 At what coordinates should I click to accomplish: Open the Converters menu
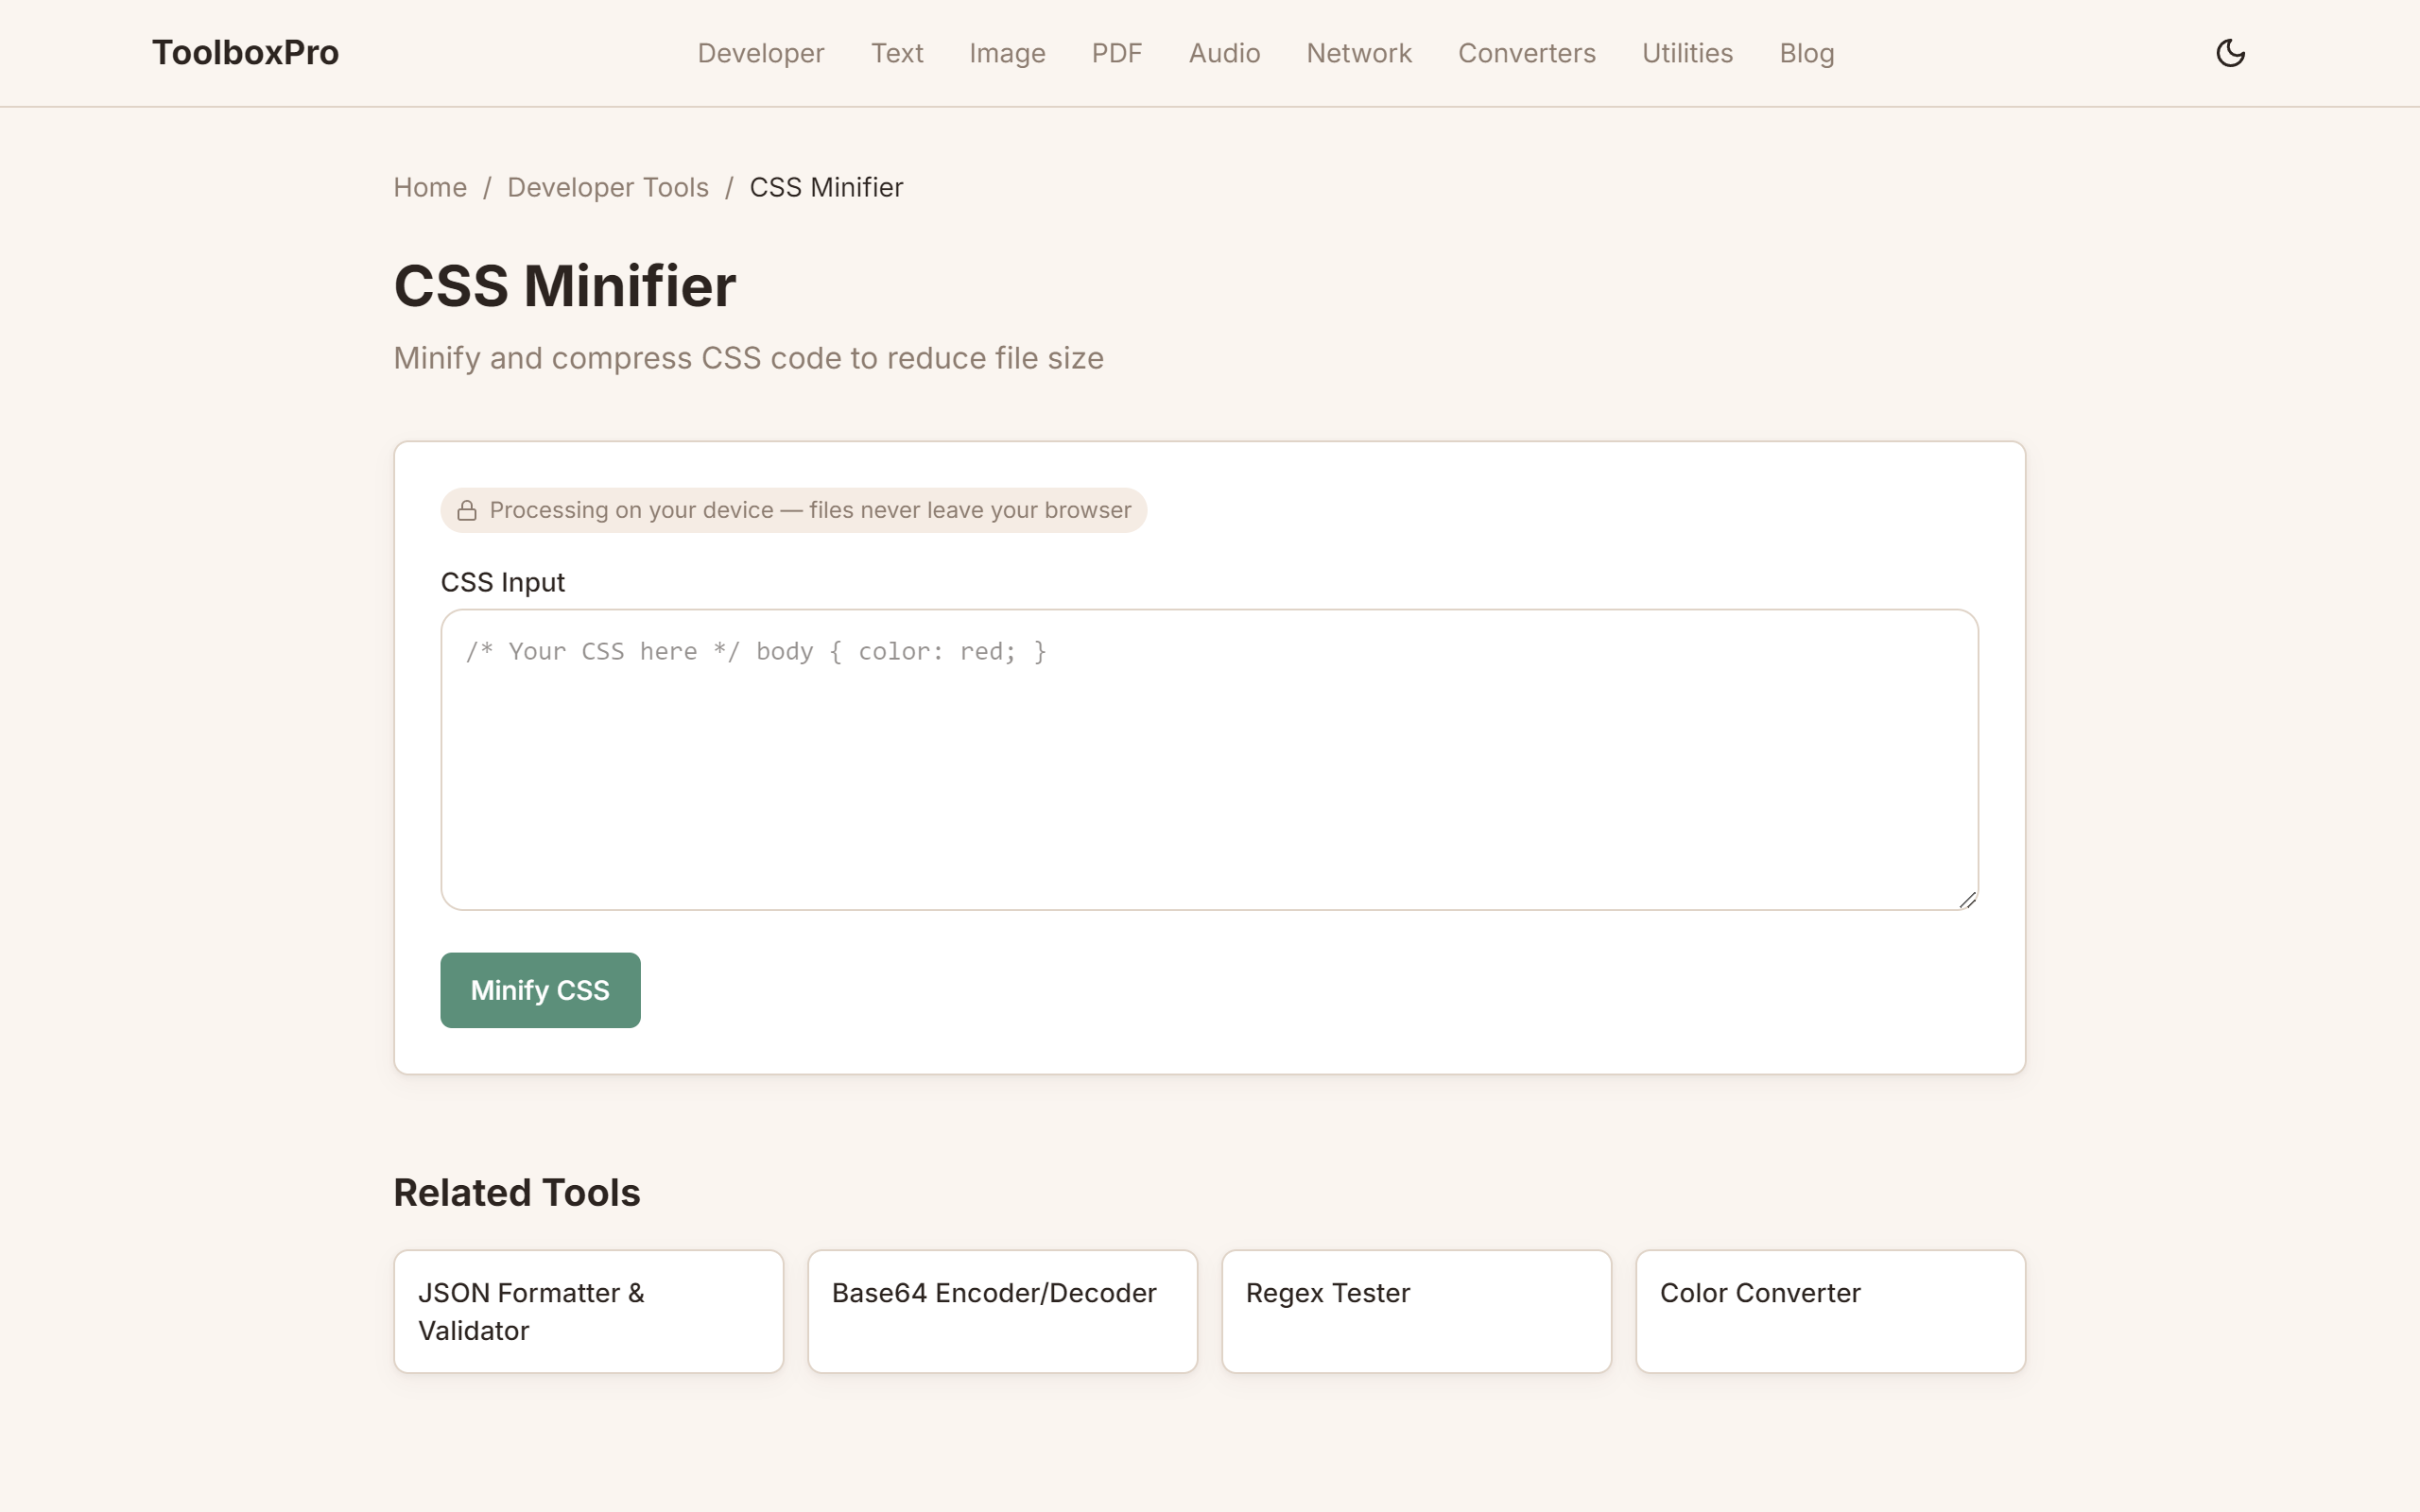(x=1527, y=53)
